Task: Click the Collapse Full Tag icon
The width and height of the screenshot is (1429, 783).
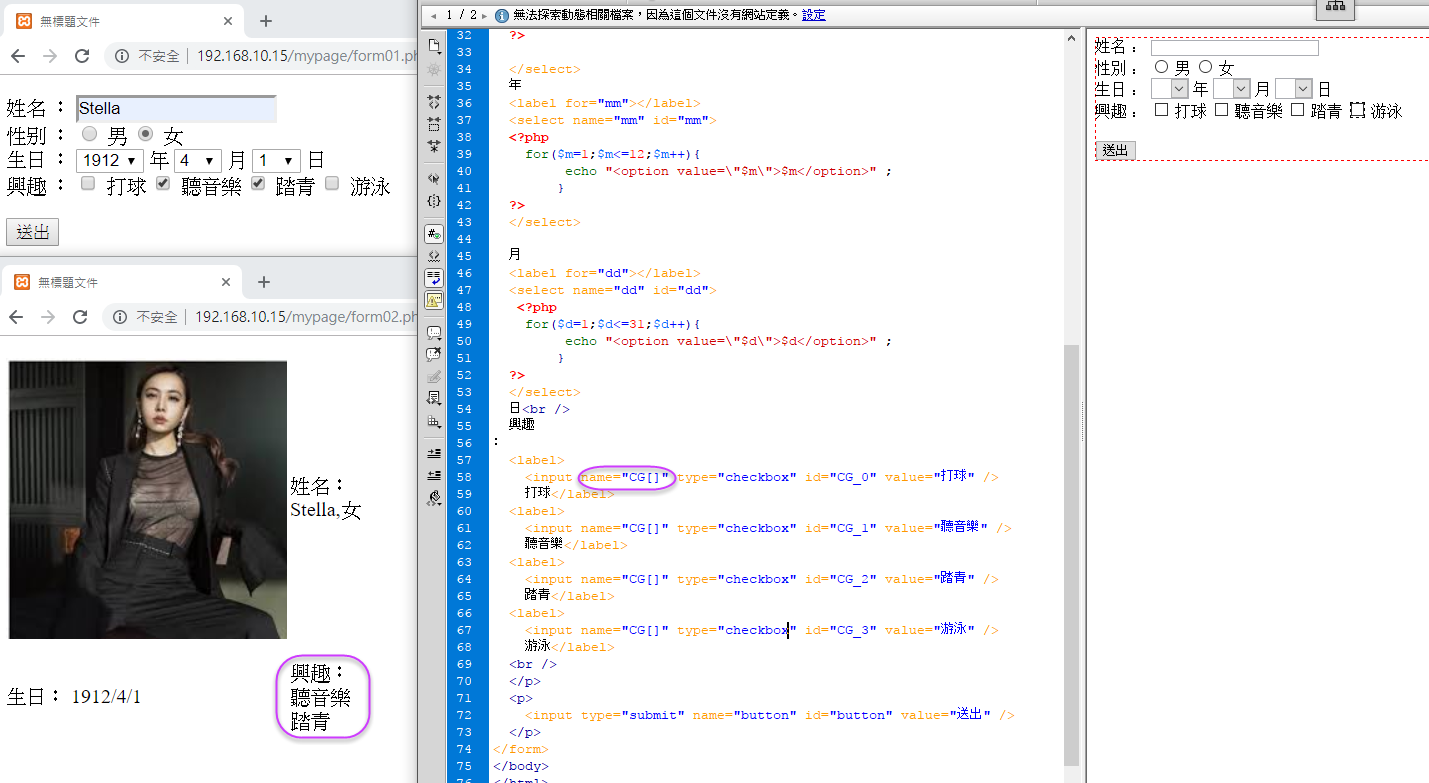Action: 433,102
